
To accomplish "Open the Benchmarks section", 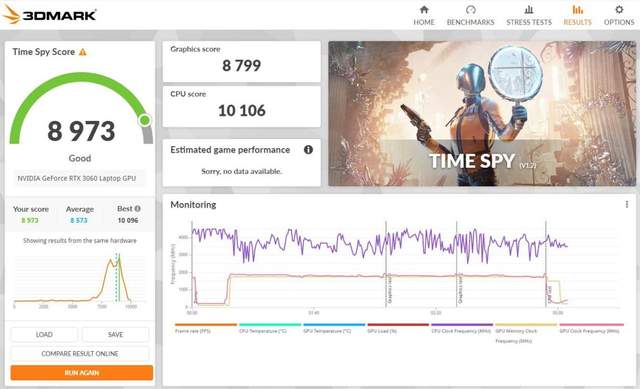I will pyautogui.click(x=470, y=16).
